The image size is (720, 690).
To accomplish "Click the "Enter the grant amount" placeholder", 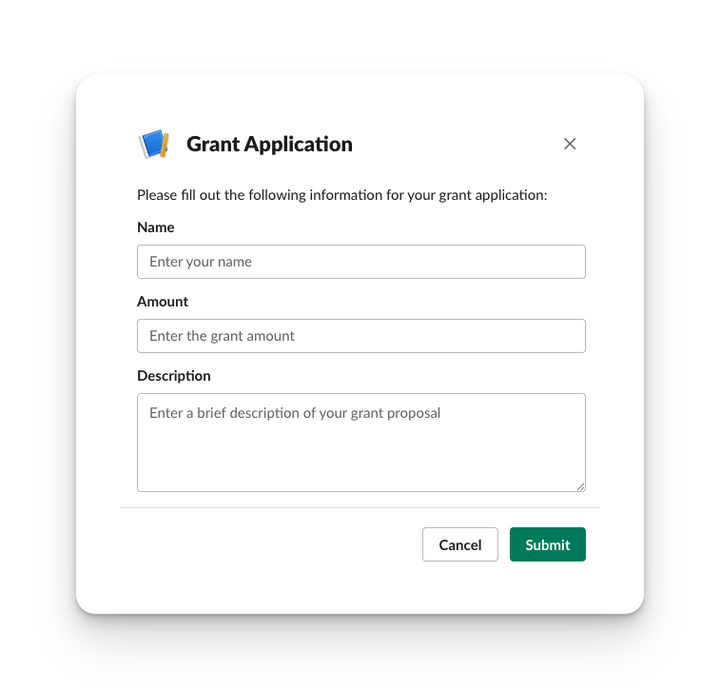I will click(x=222, y=336).
